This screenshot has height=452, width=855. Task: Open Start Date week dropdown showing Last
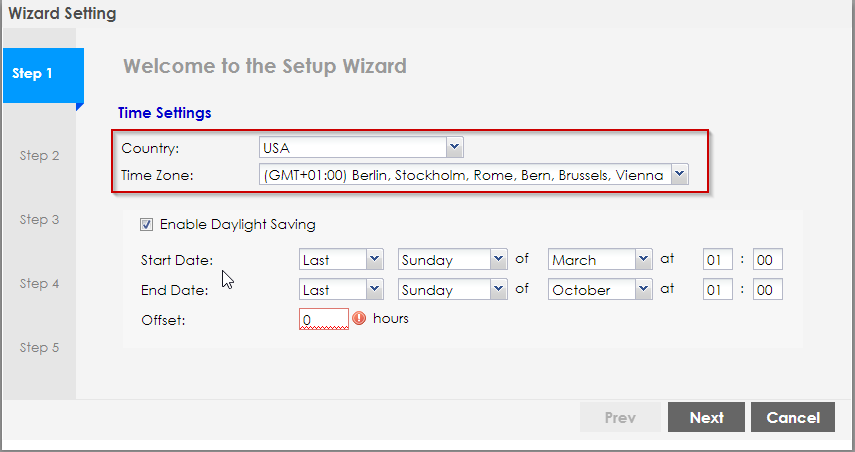click(x=341, y=260)
